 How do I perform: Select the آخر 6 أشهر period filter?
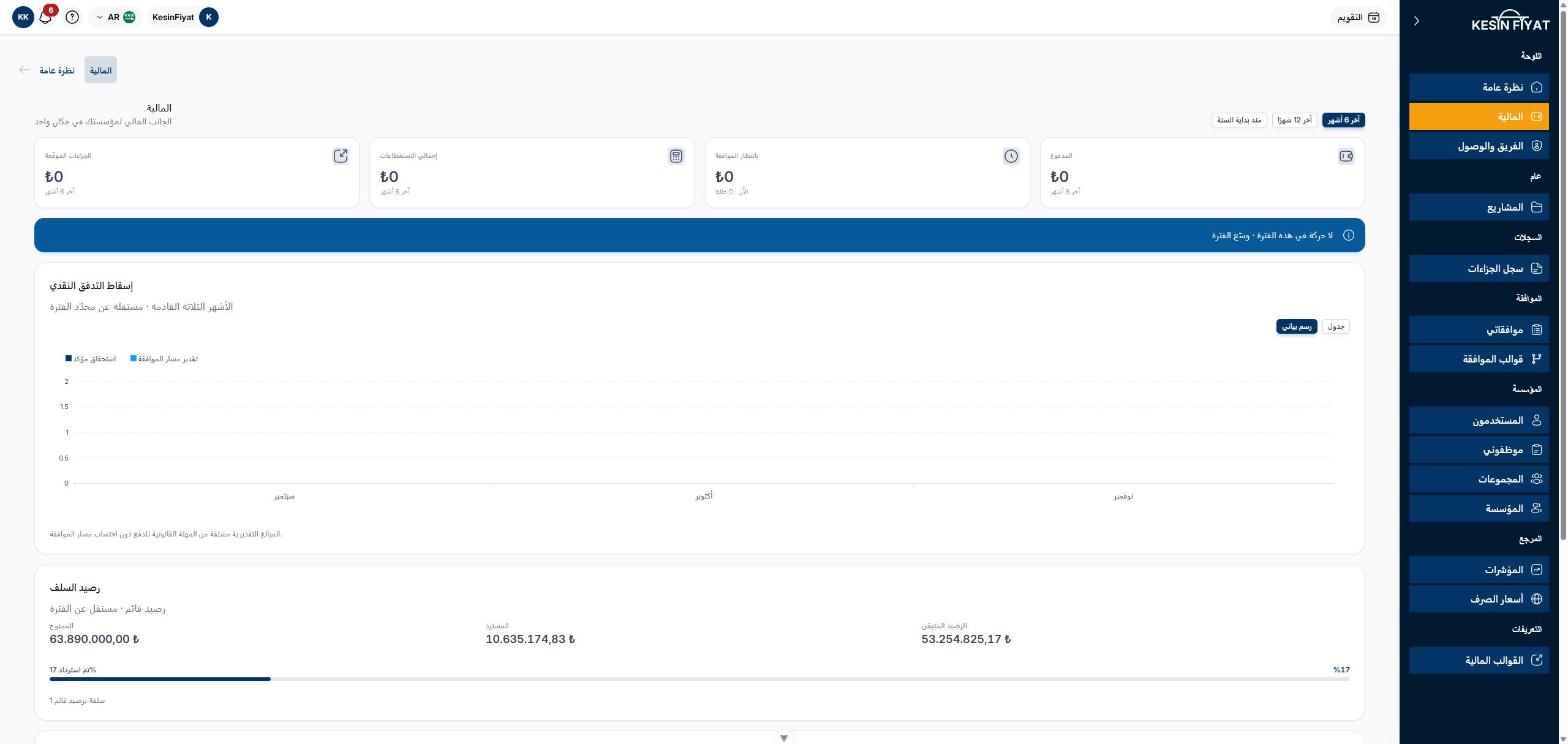1343,120
